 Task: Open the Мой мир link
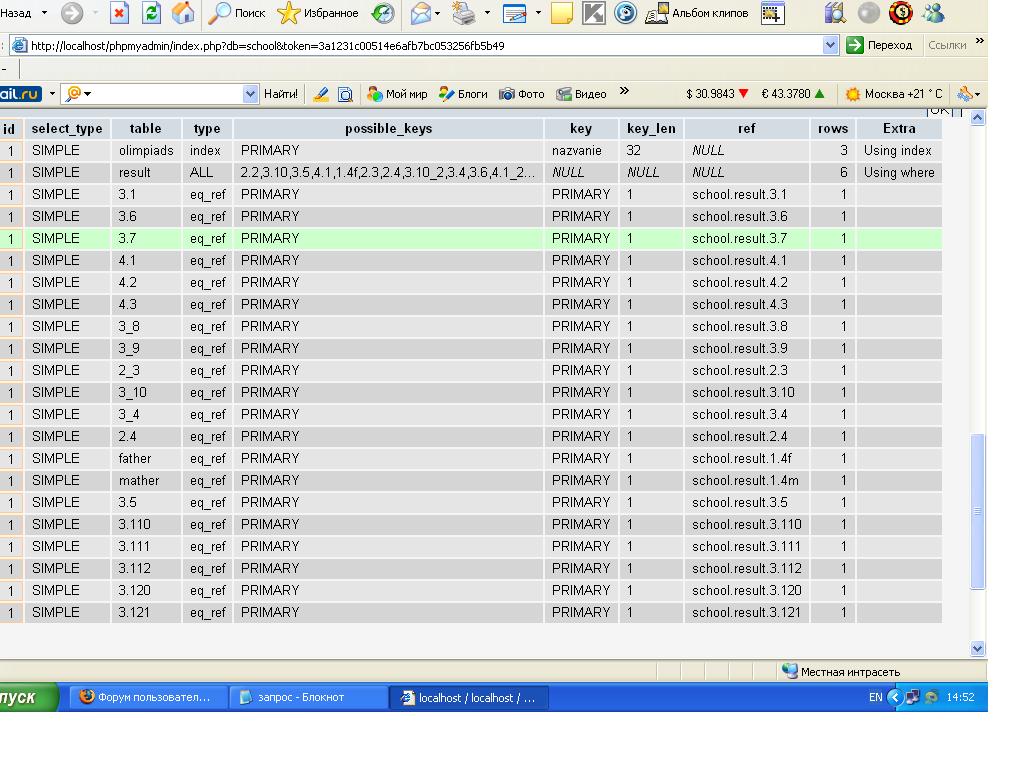coord(397,94)
